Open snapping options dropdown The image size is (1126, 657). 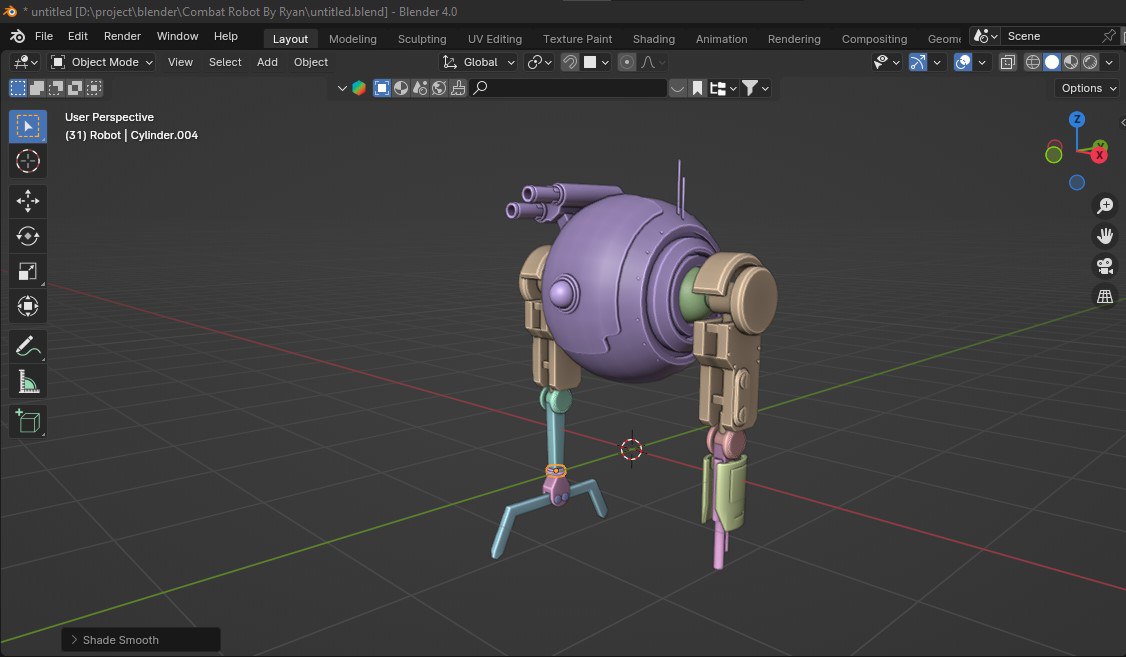[x=597, y=62]
